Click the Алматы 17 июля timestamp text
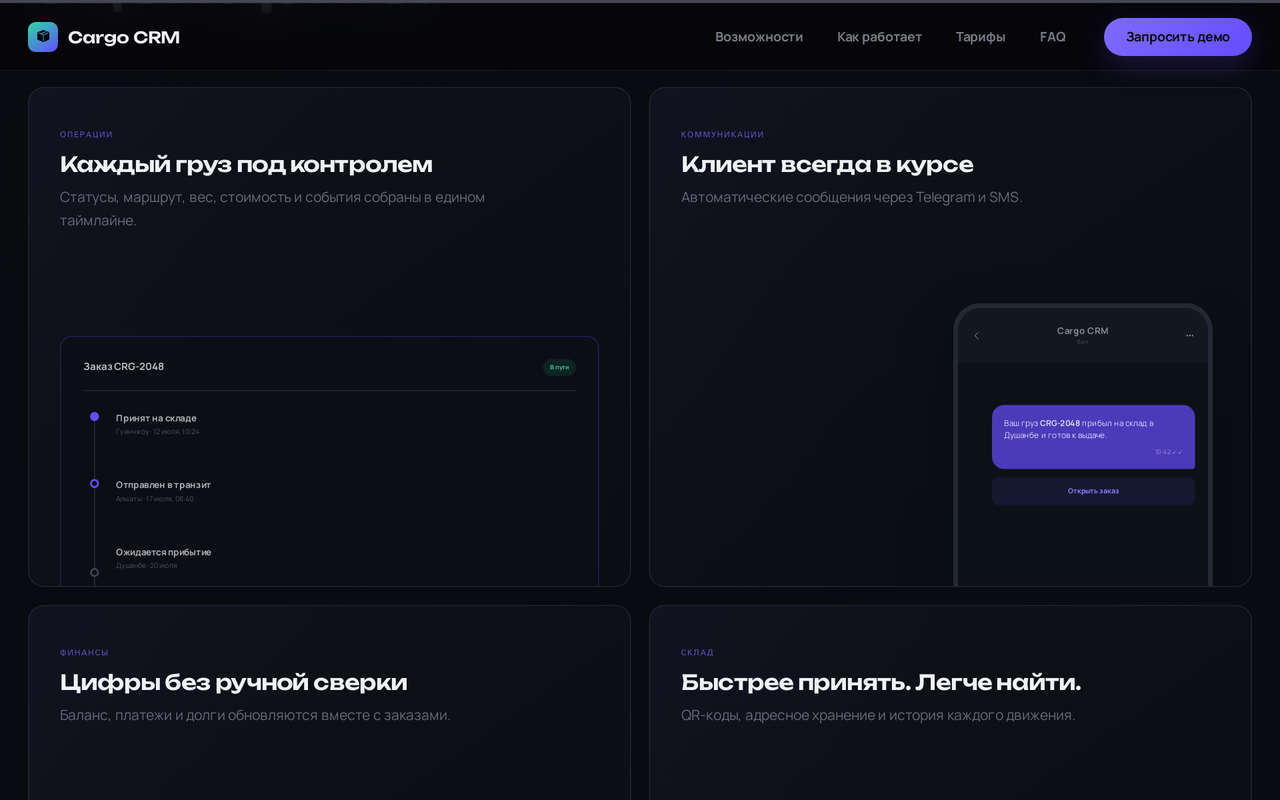This screenshot has width=1280, height=800. click(155, 499)
